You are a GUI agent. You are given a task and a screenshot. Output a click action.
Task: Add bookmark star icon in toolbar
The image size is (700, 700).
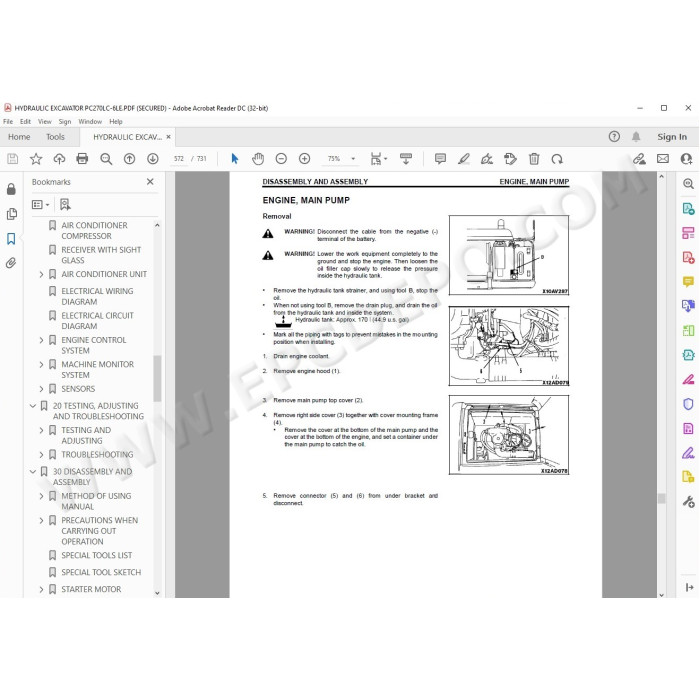point(36,159)
